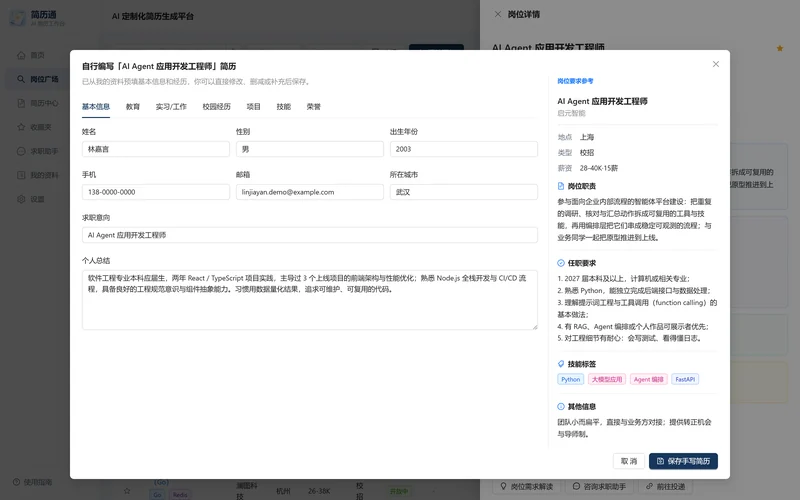Image resolution: width=800 pixels, height=500 pixels.
Task: Click the 使用指南 help icon at sidebar bottom
Action: pyautogui.click(x=16, y=482)
